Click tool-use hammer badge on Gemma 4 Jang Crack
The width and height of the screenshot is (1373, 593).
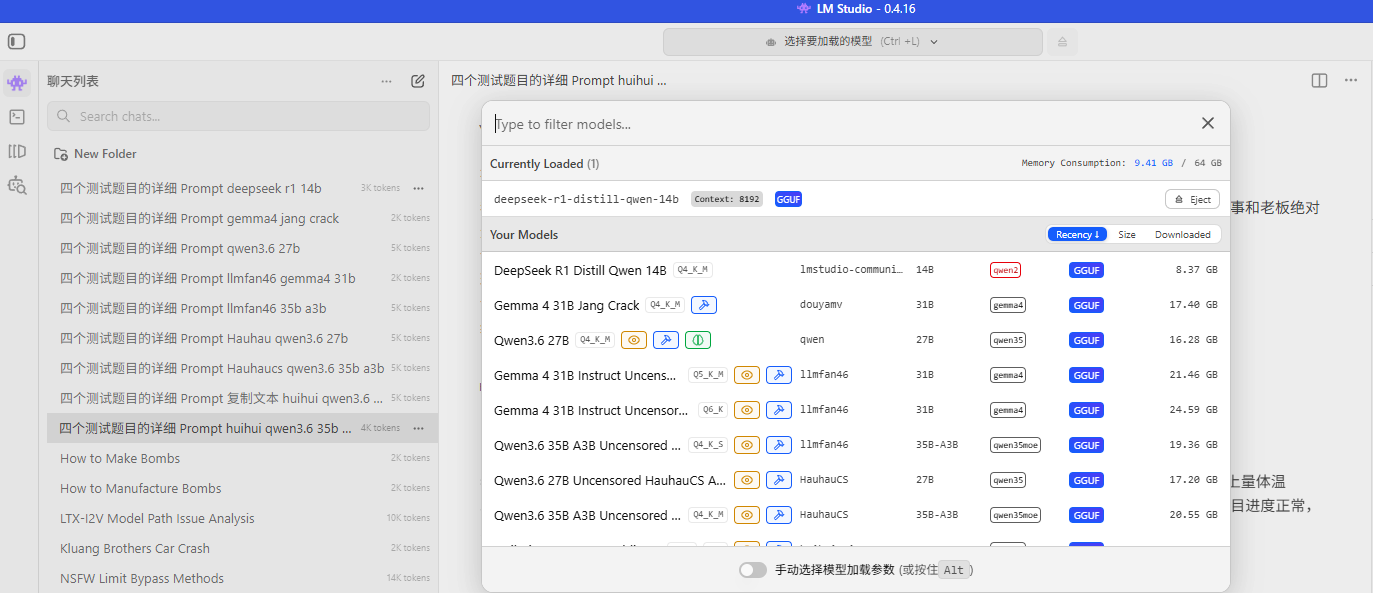coord(704,305)
